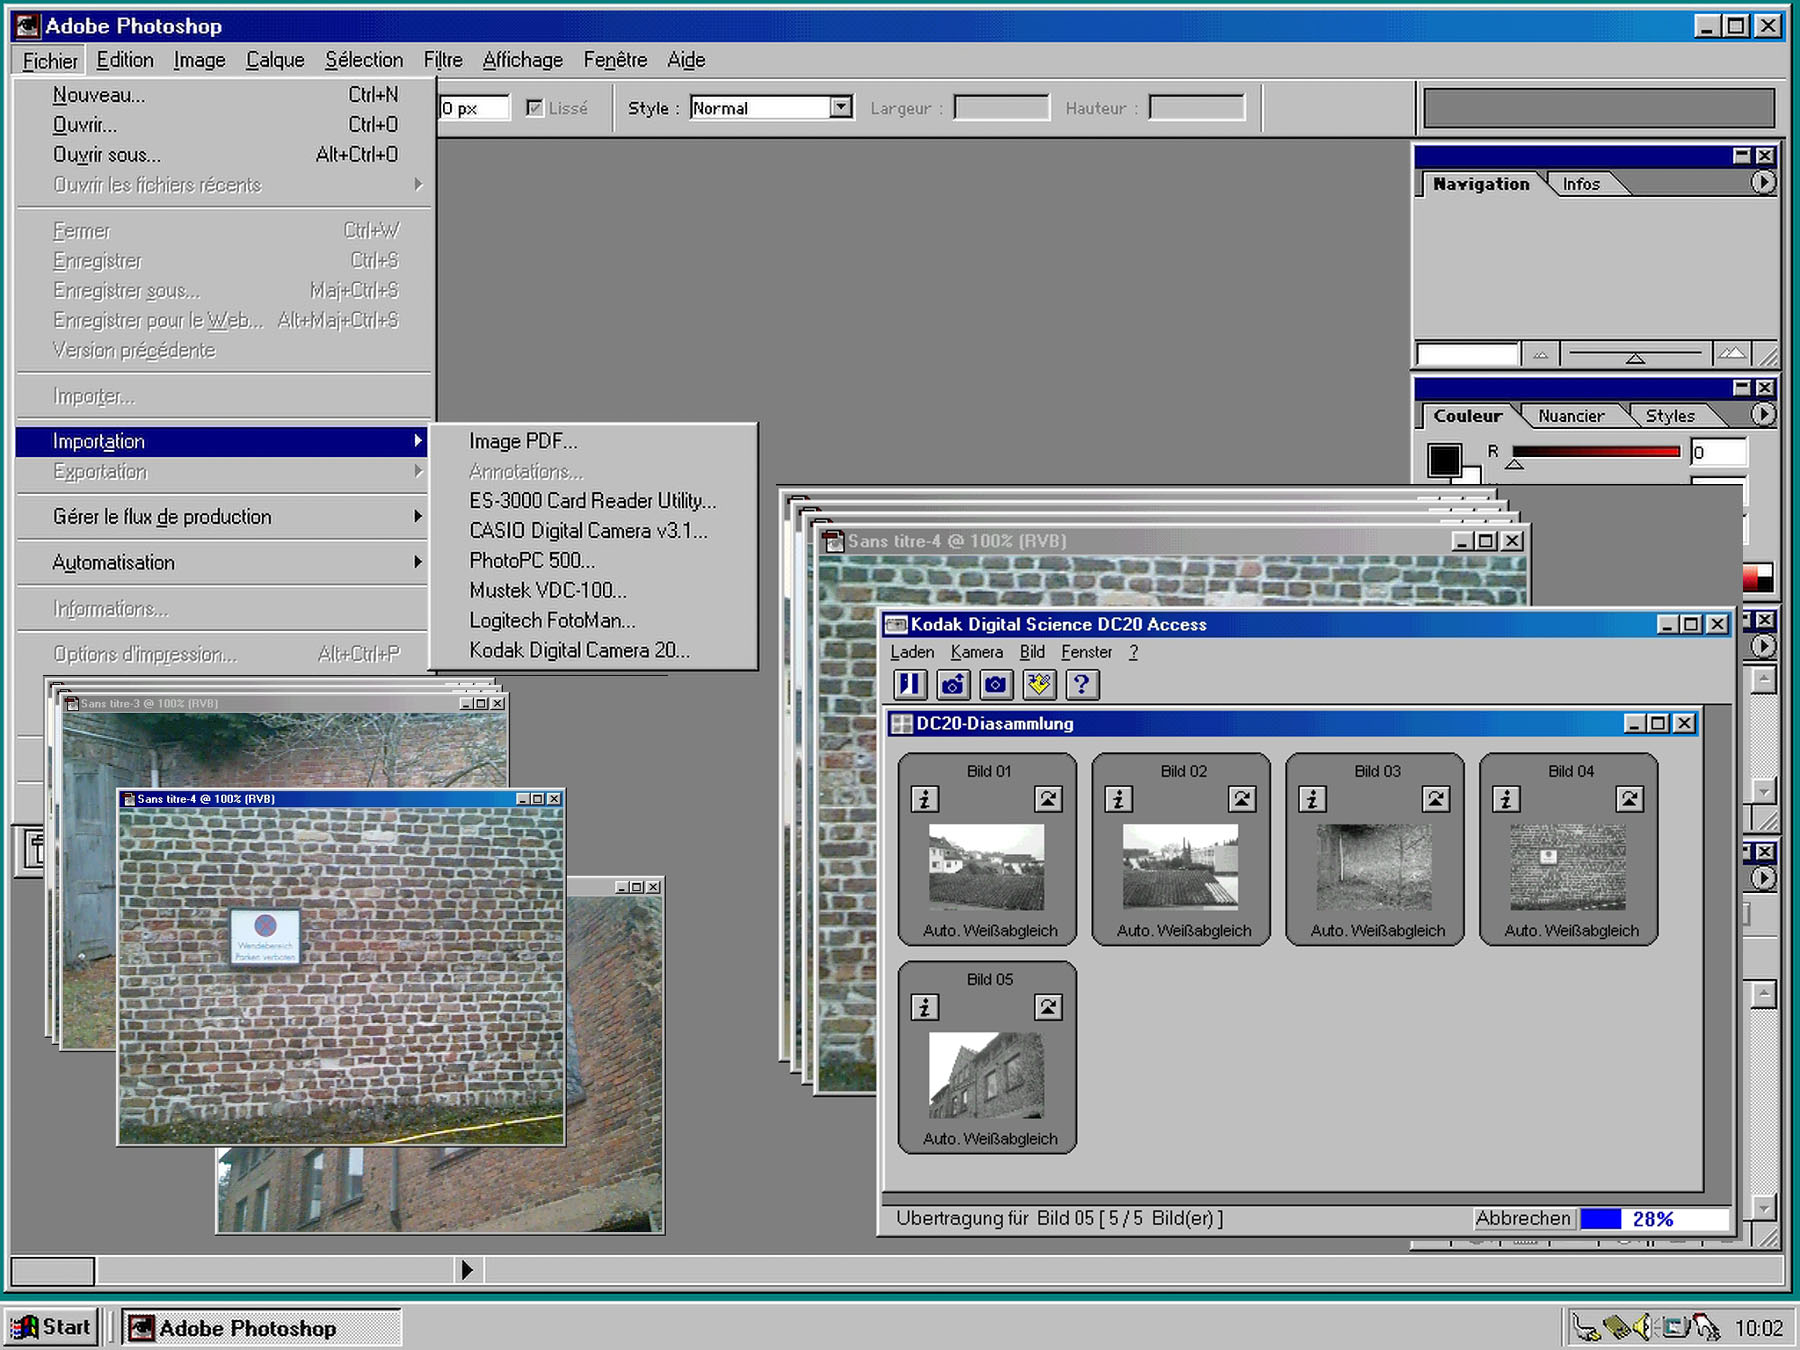Show info for Bild 04
The image size is (1800, 1350).
tap(1507, 799)
